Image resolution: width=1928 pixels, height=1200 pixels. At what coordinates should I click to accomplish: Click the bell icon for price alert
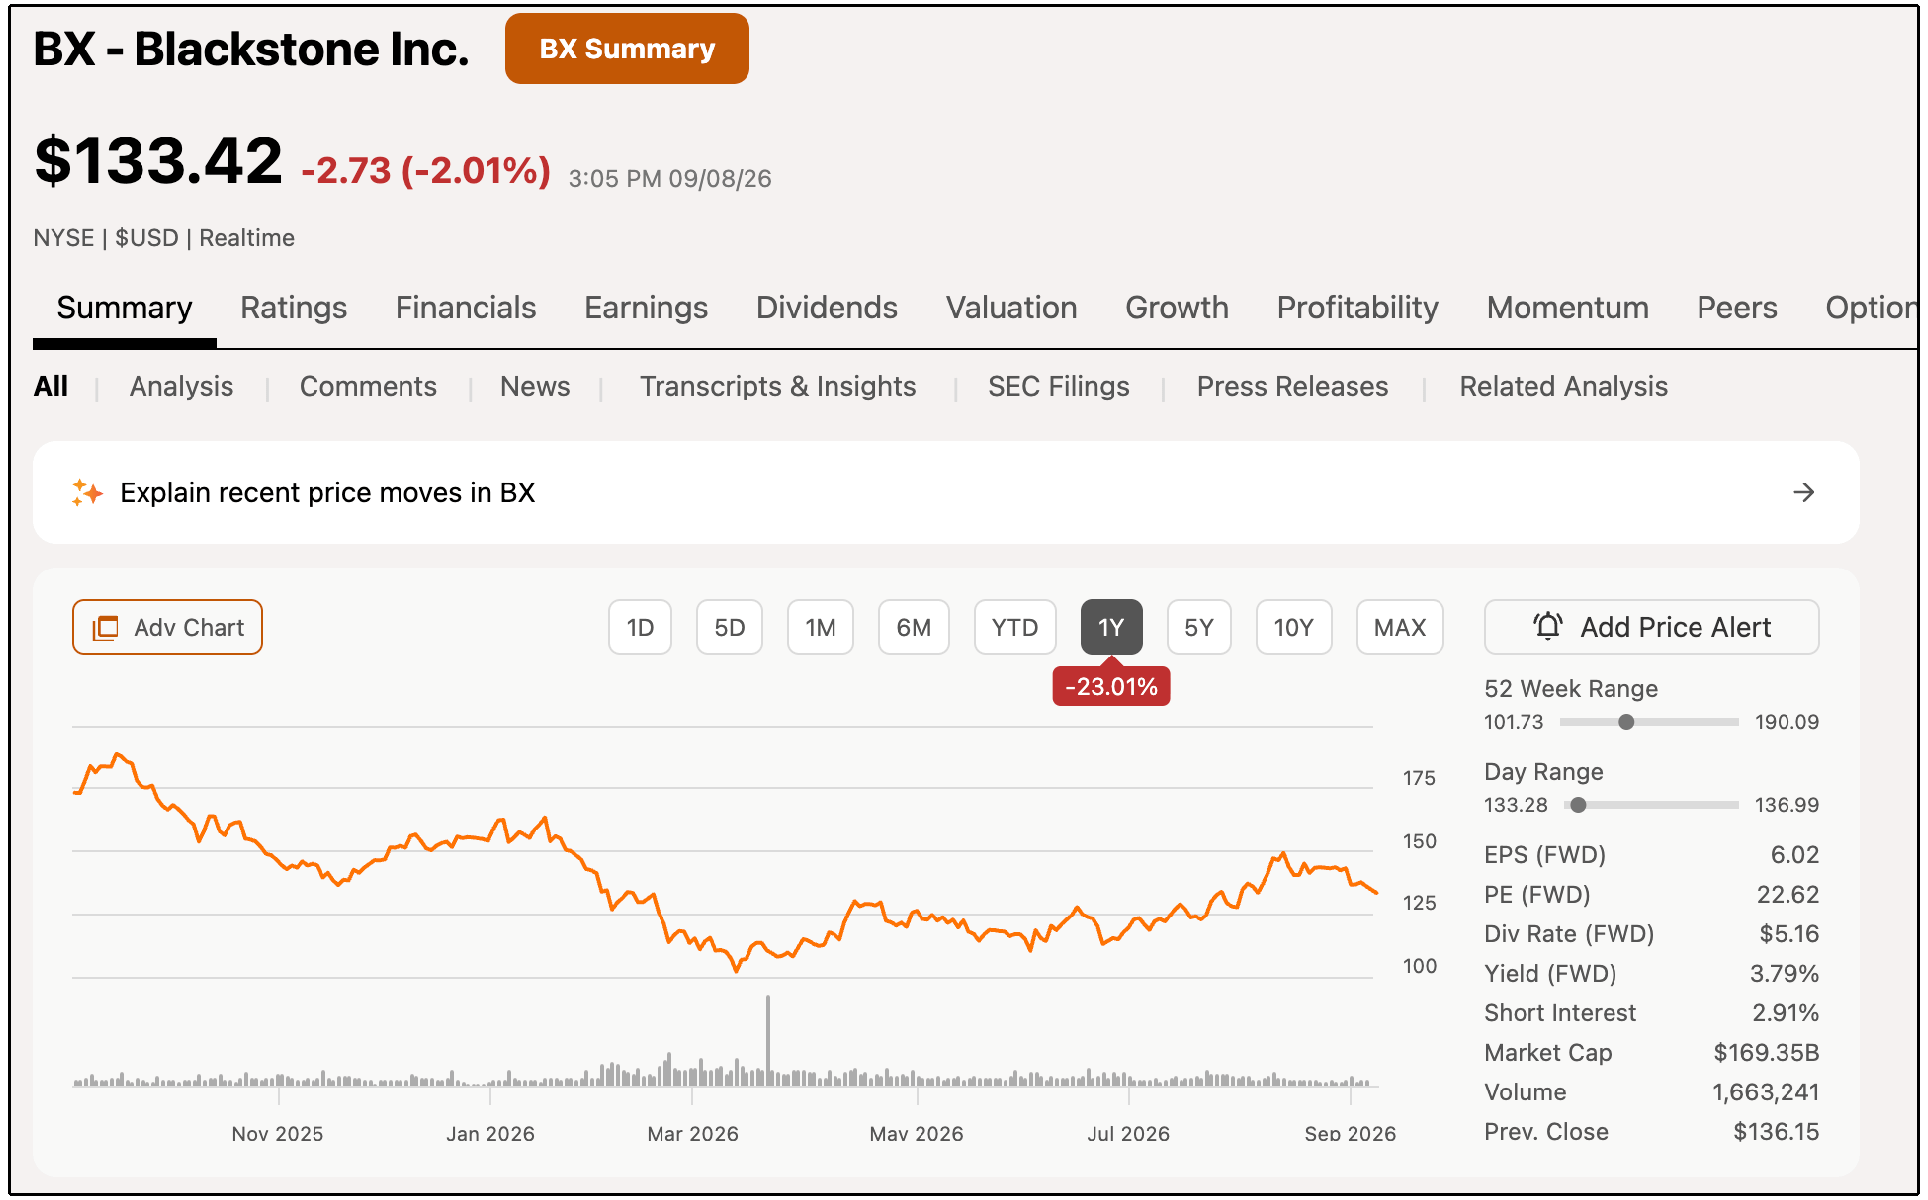[x=1547, y=626]
